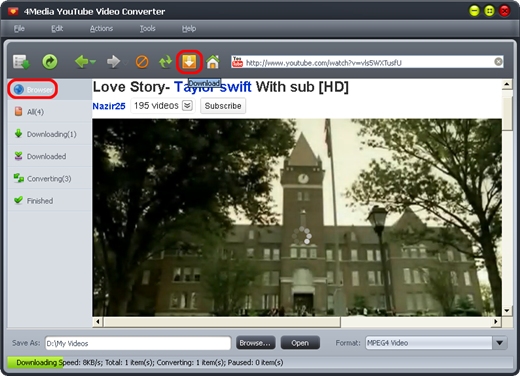Click the Browse... button

click(x=255, y=343)
